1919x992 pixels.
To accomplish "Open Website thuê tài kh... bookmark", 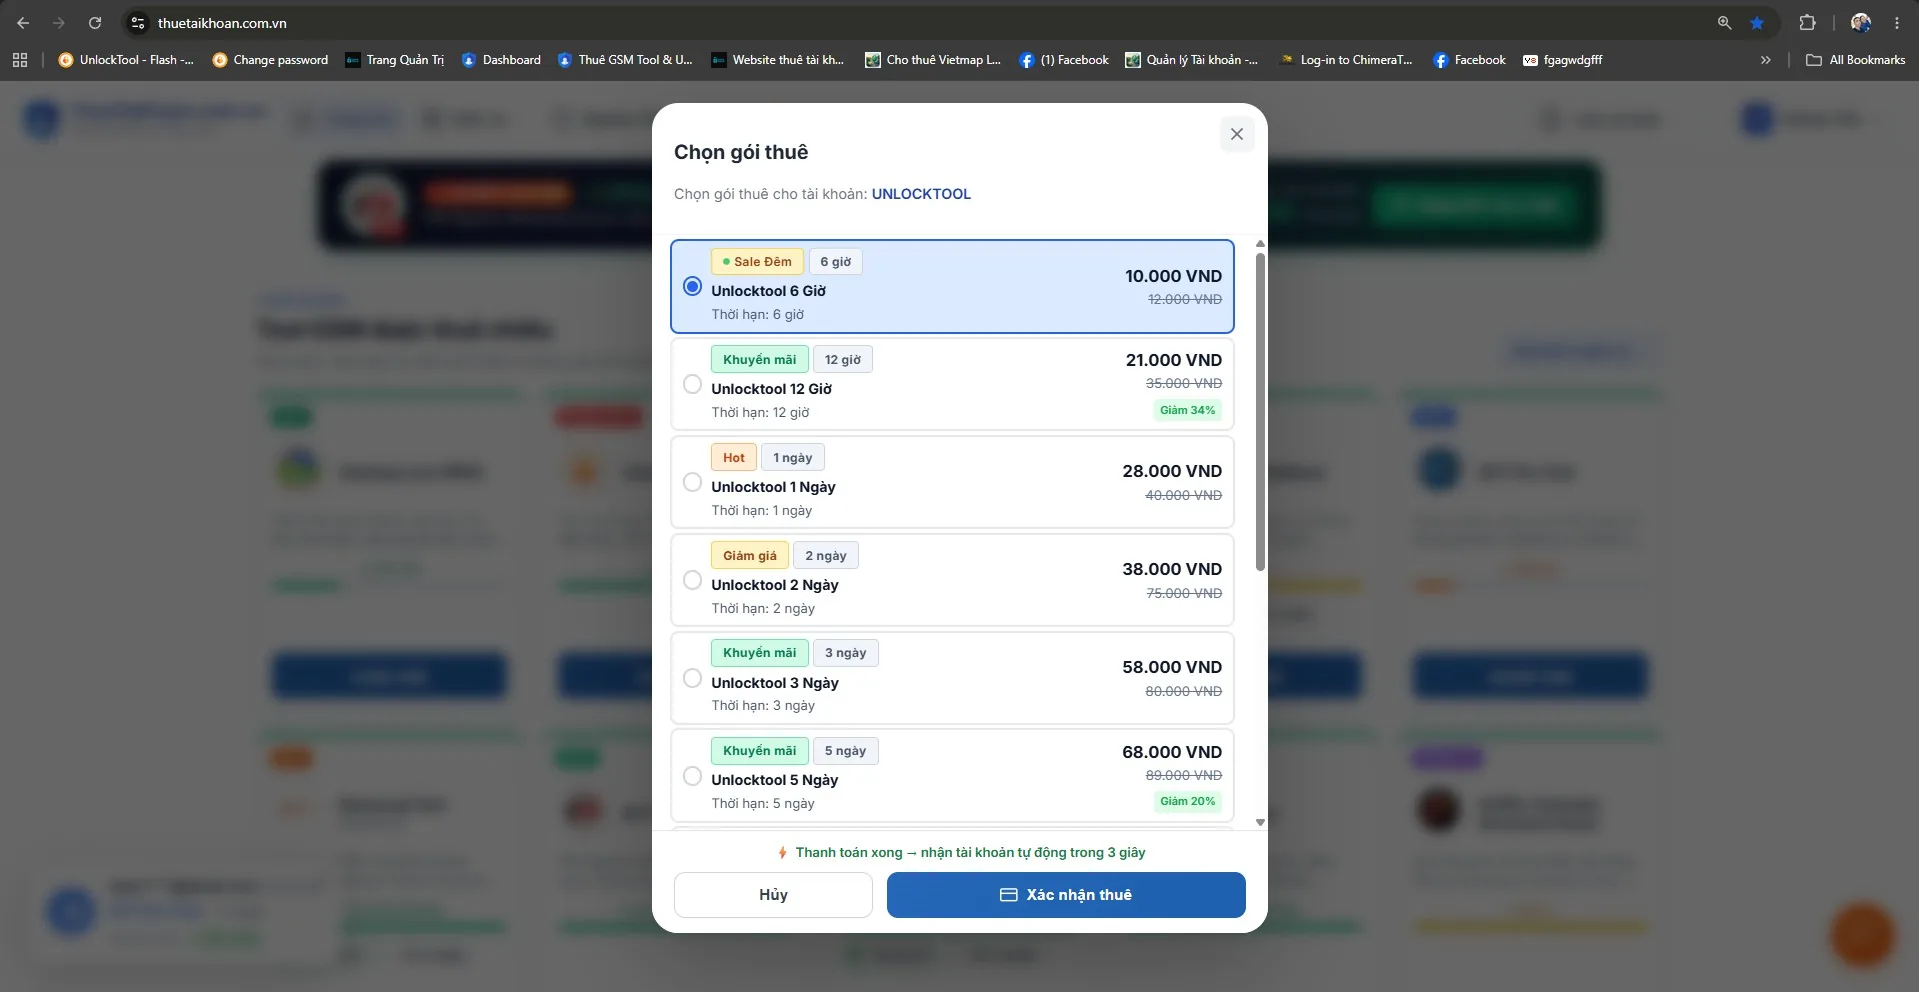I will pos(778,60).
